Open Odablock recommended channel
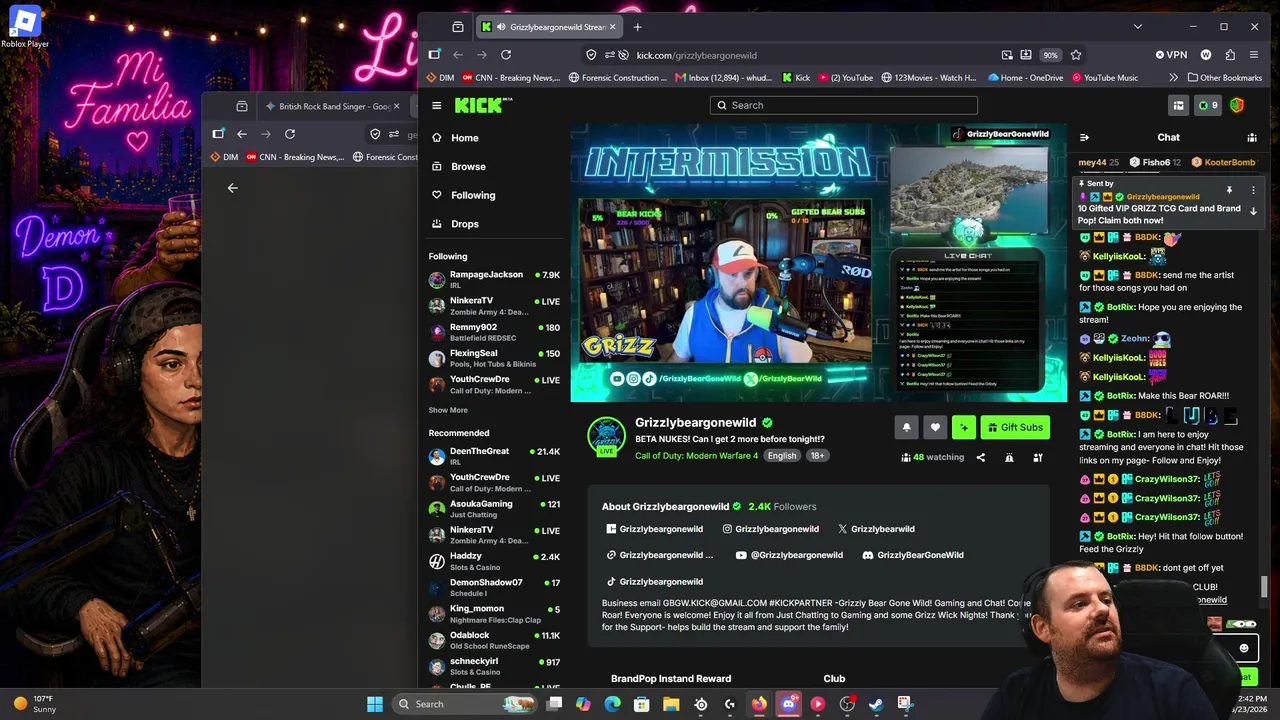Viewport: 1280px width, 720px height. point(494,640)
